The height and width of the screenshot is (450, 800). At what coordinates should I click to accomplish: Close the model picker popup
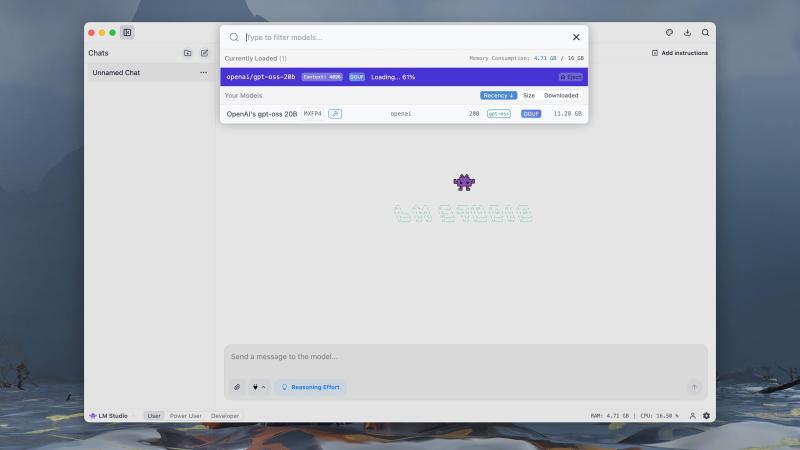[576, 37]
